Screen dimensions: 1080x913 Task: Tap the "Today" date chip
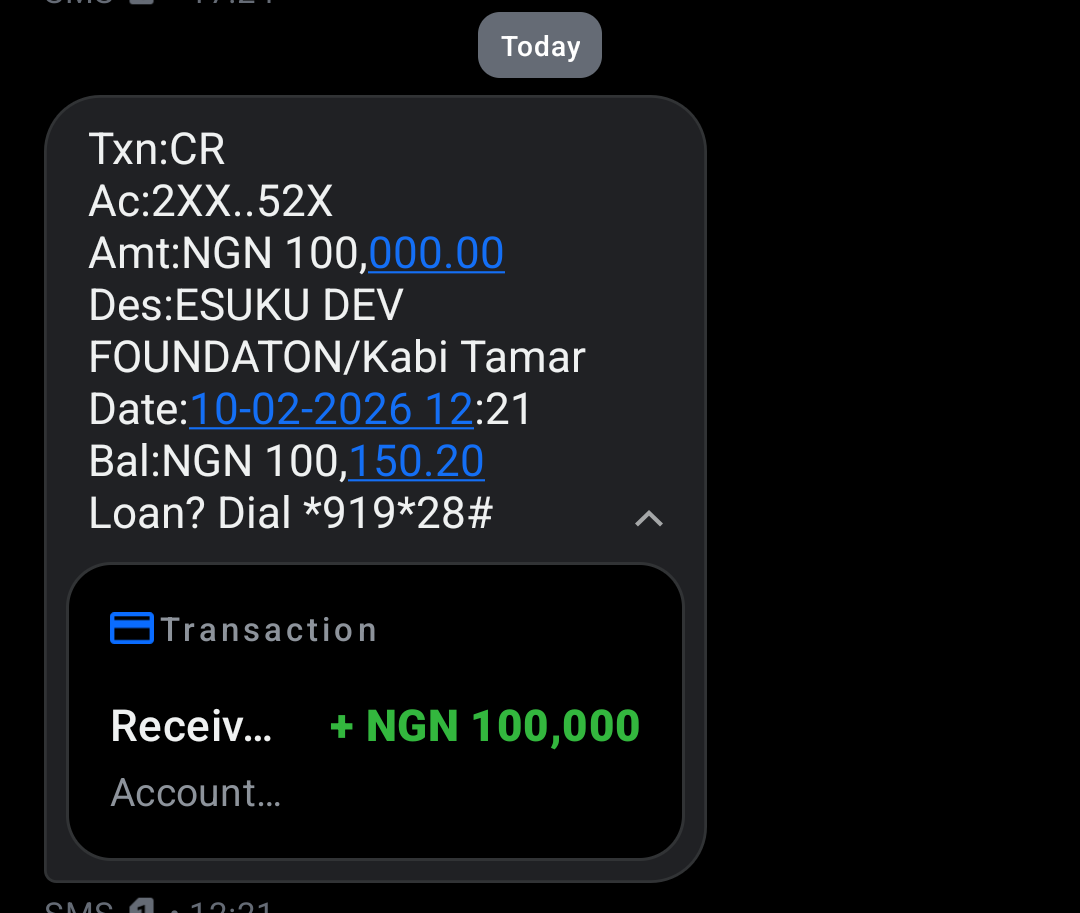click(540, 46)
